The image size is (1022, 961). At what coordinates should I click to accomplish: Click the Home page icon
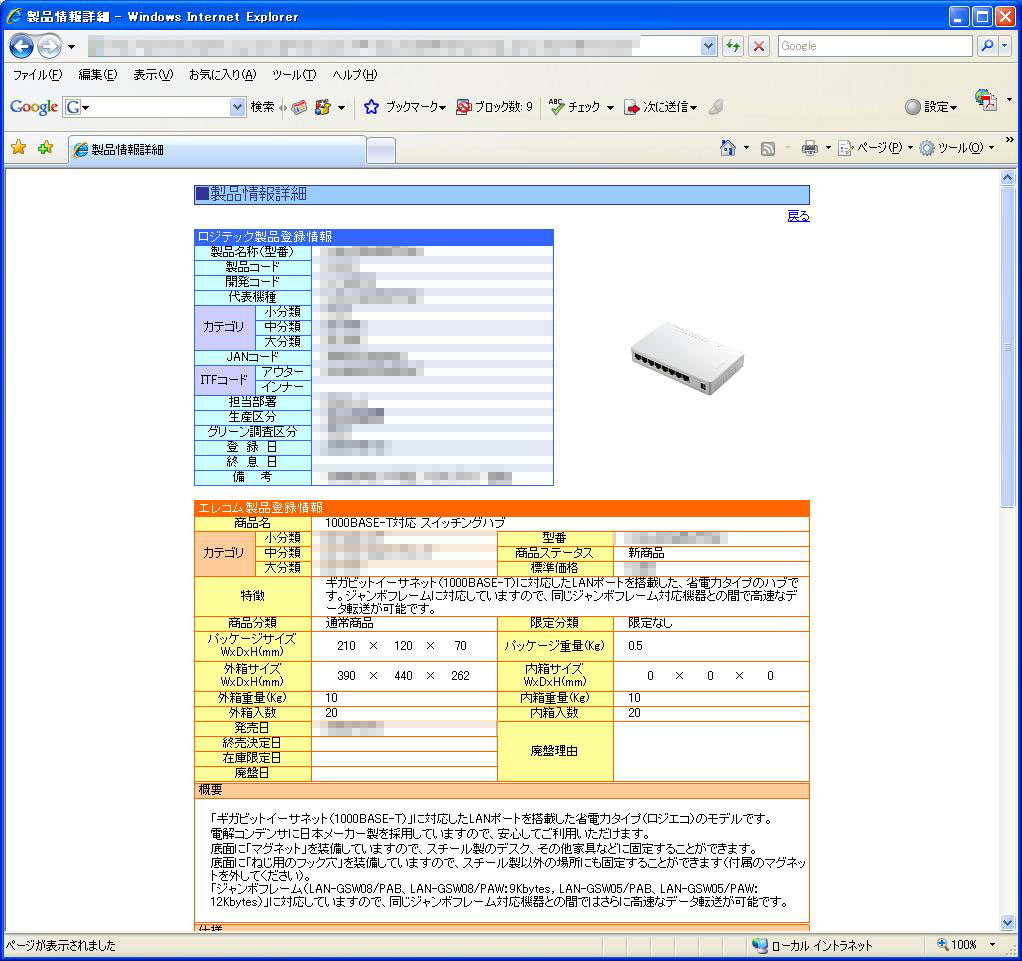727,148
